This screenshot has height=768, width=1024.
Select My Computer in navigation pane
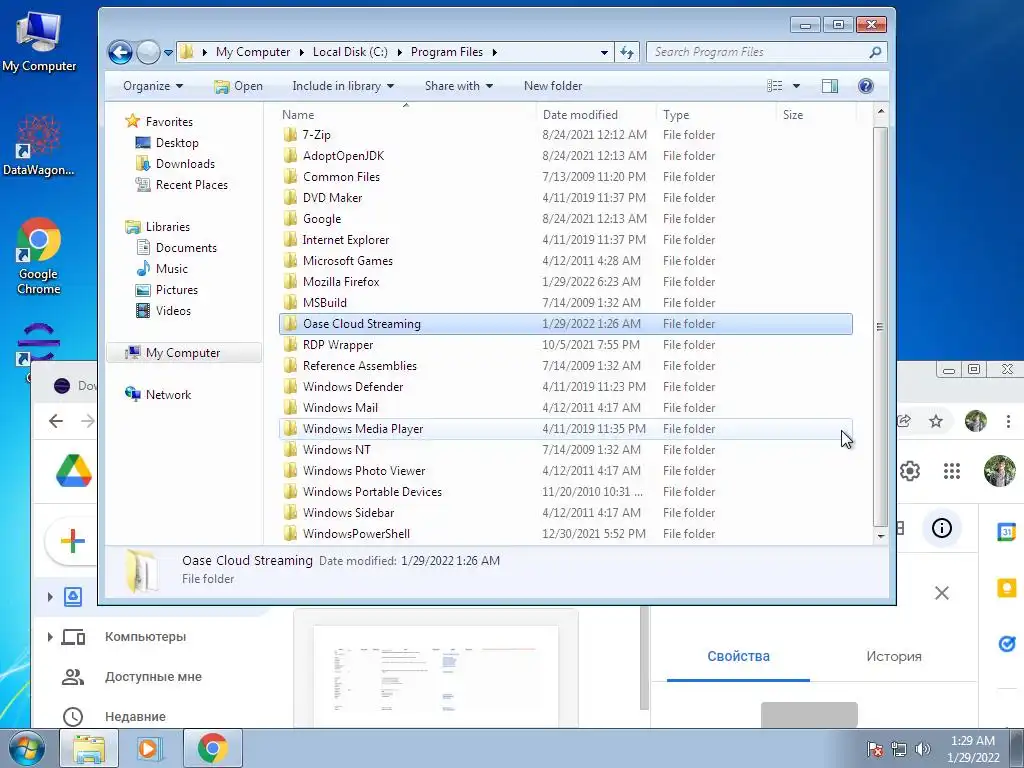184,353
